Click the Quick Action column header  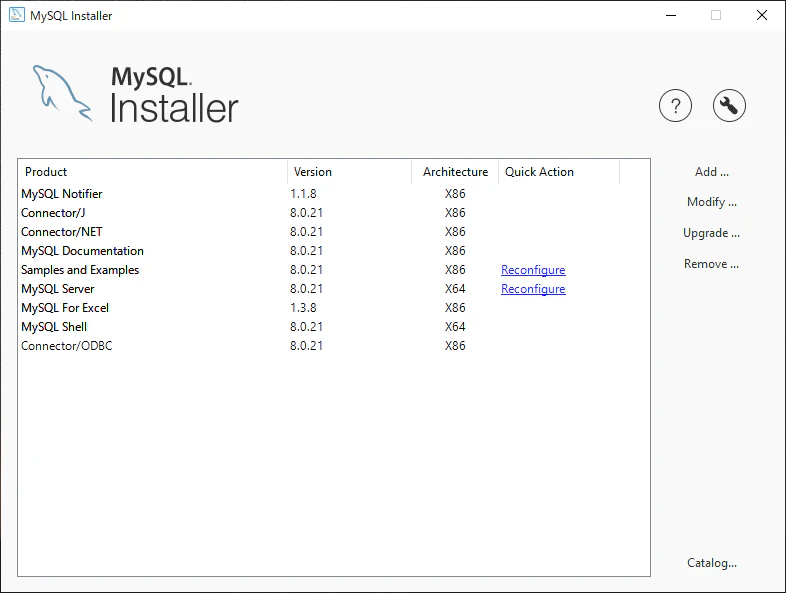[559, 172]
